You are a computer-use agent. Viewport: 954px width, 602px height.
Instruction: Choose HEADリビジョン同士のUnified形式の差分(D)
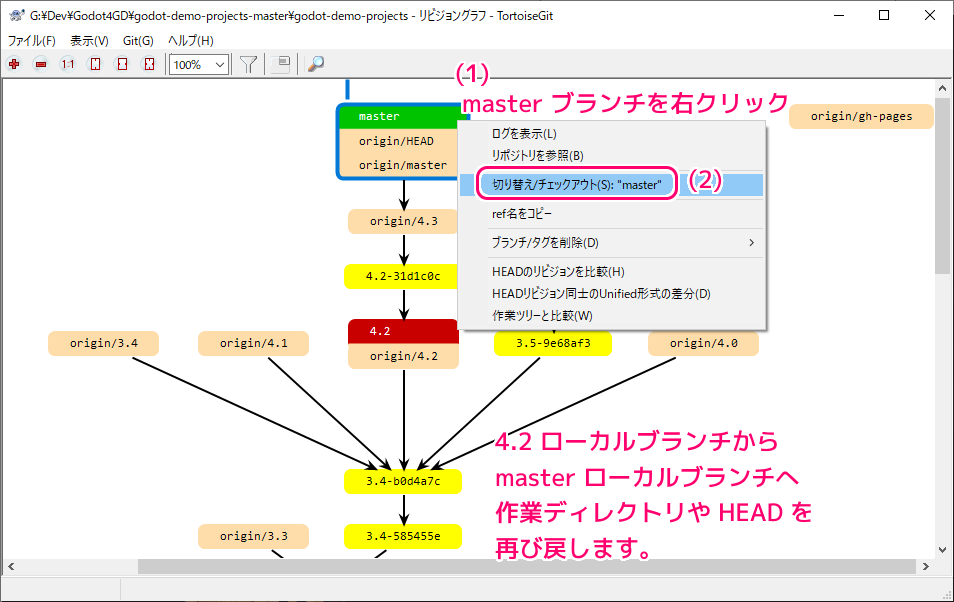click(611, 293)
